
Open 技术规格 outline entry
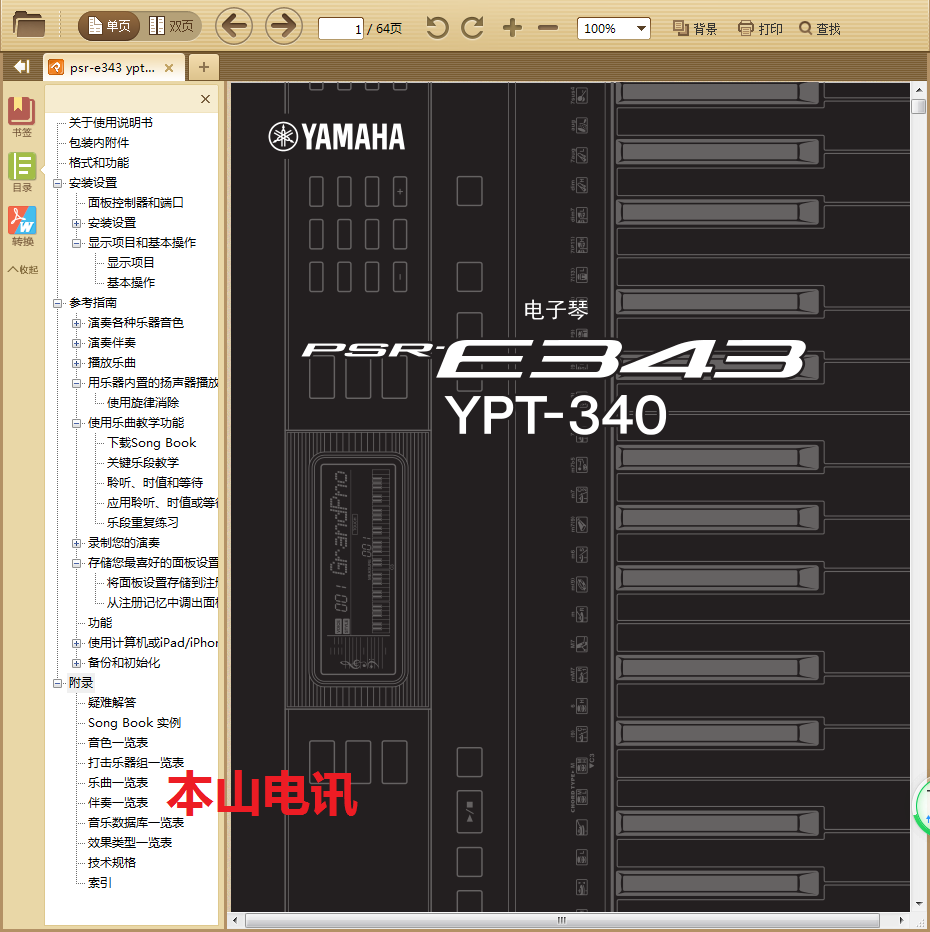coord(112,863)
